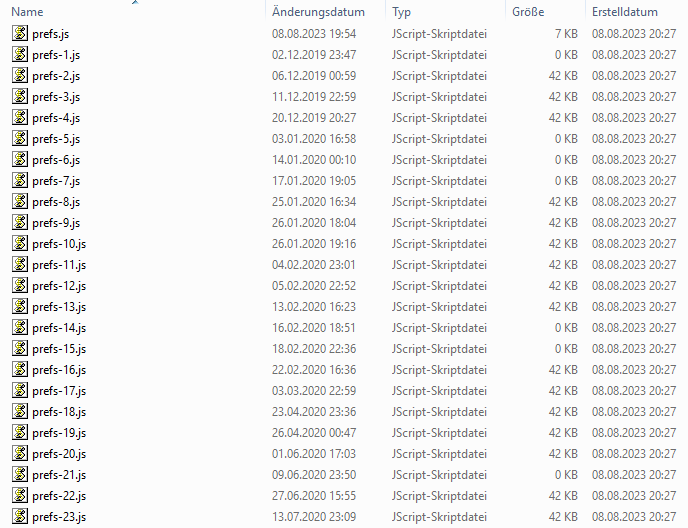Select the file name prefs-22.js
This screenshot has width=688, height=528.
59,496
